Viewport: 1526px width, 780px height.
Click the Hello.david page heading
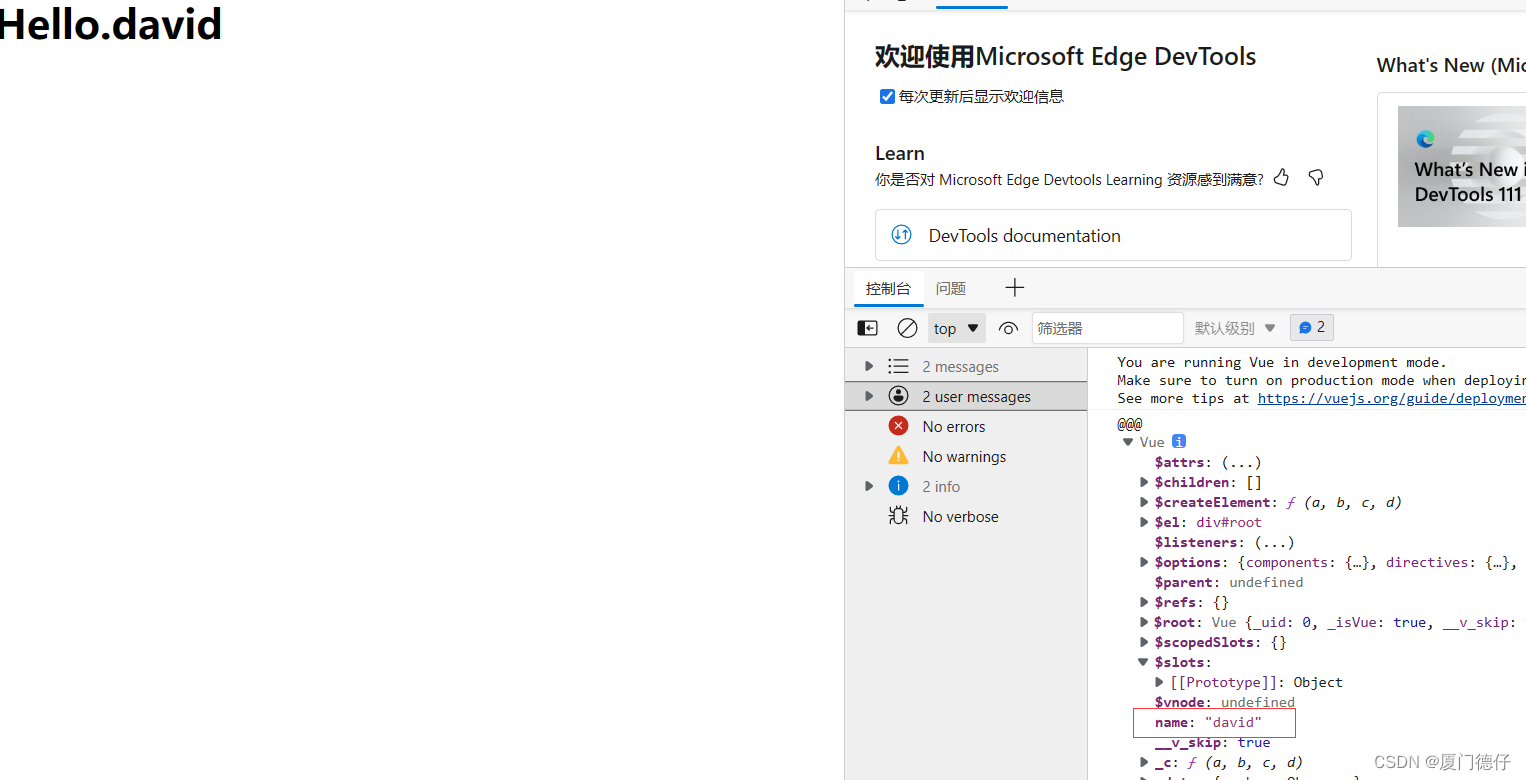(111, 23)
